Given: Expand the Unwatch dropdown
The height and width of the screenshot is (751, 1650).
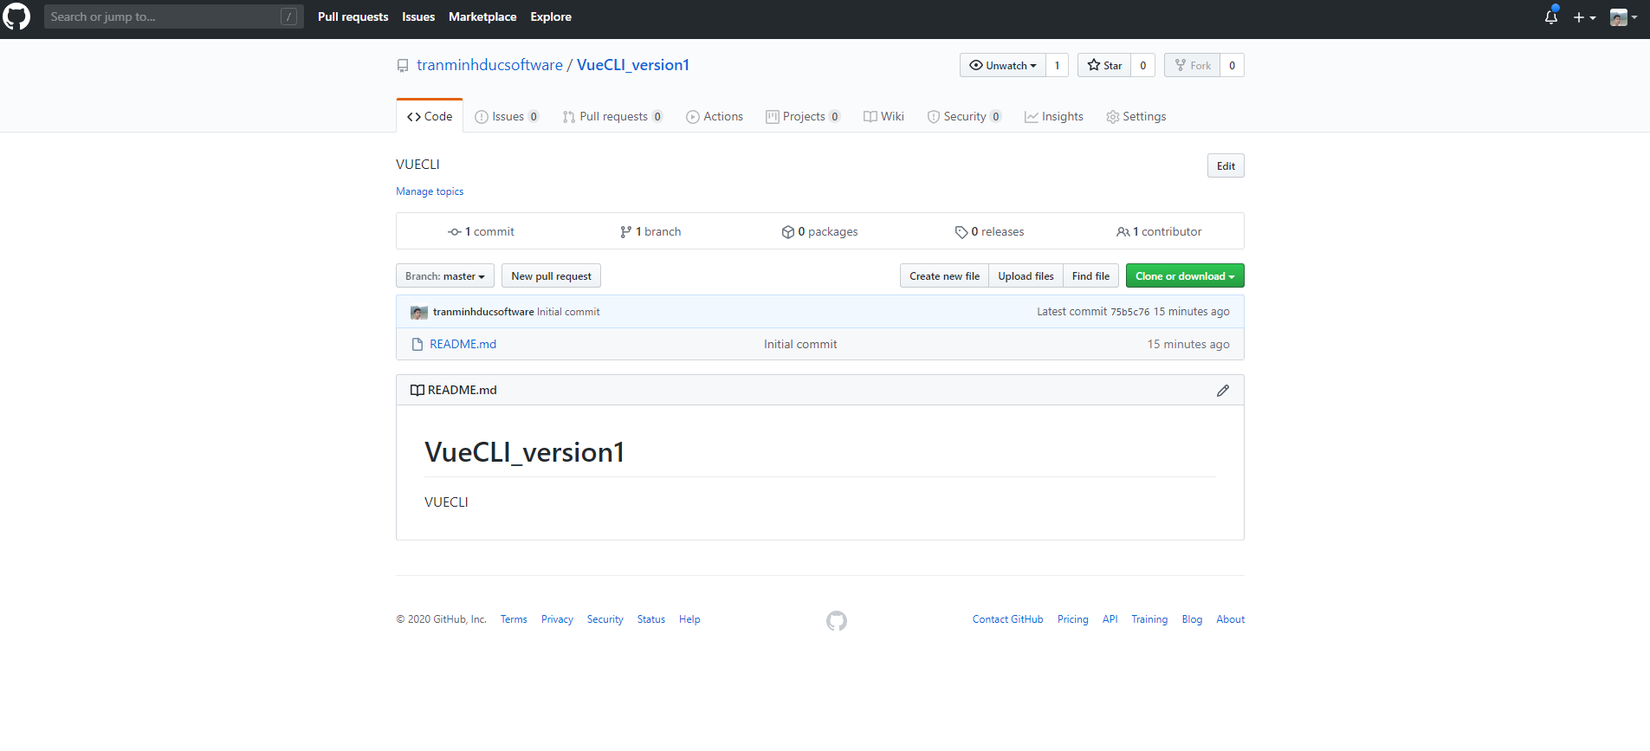Looking at the screenshot, I should point(1003,66).
